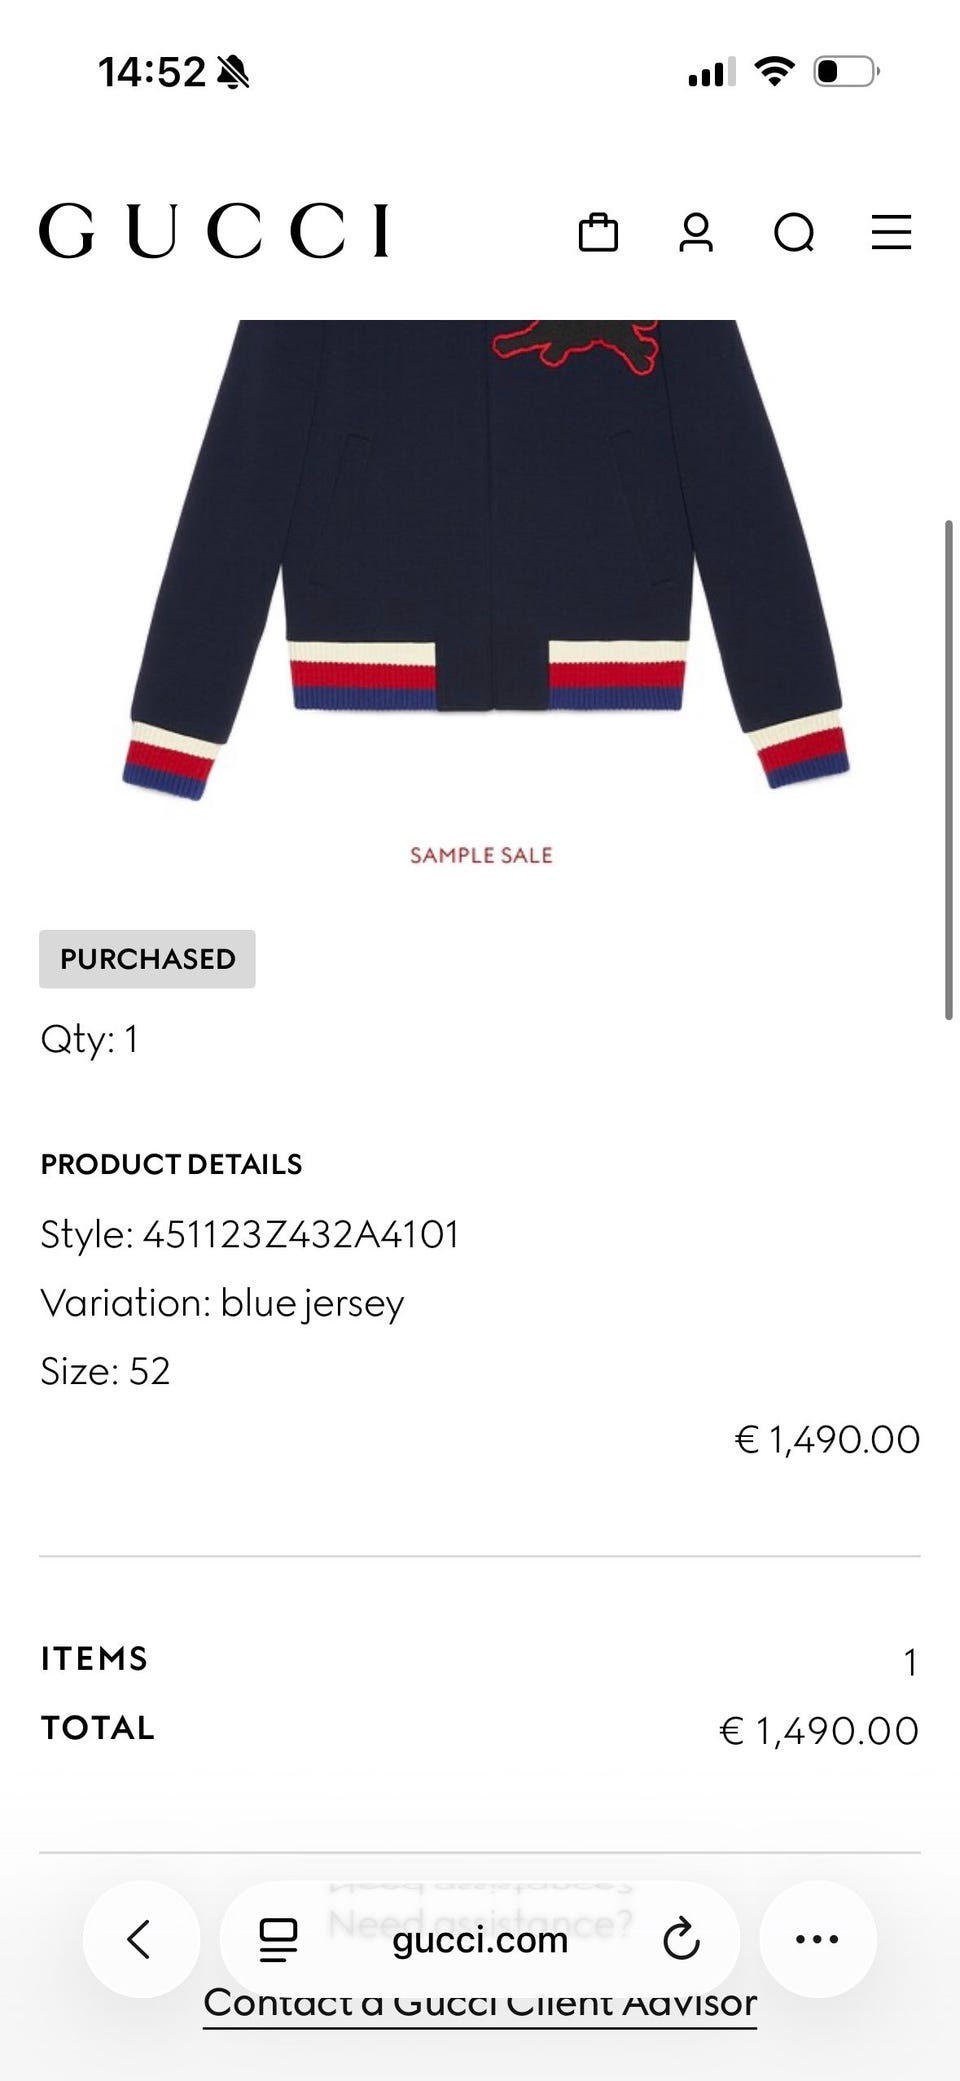Tap the search magnifier icon
Viewport: 960px width, 2081px height.
pyautogui.click(x=794, y=232)
